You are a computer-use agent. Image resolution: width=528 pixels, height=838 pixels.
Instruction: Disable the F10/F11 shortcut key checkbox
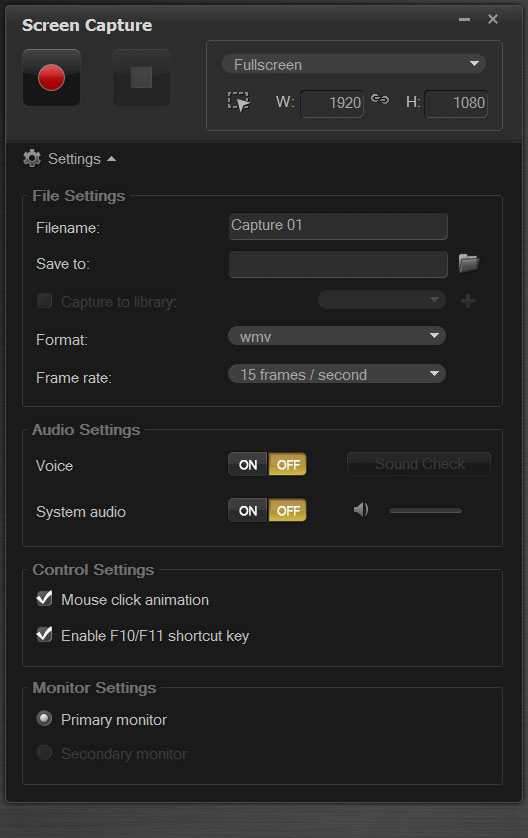pos(44,634)
